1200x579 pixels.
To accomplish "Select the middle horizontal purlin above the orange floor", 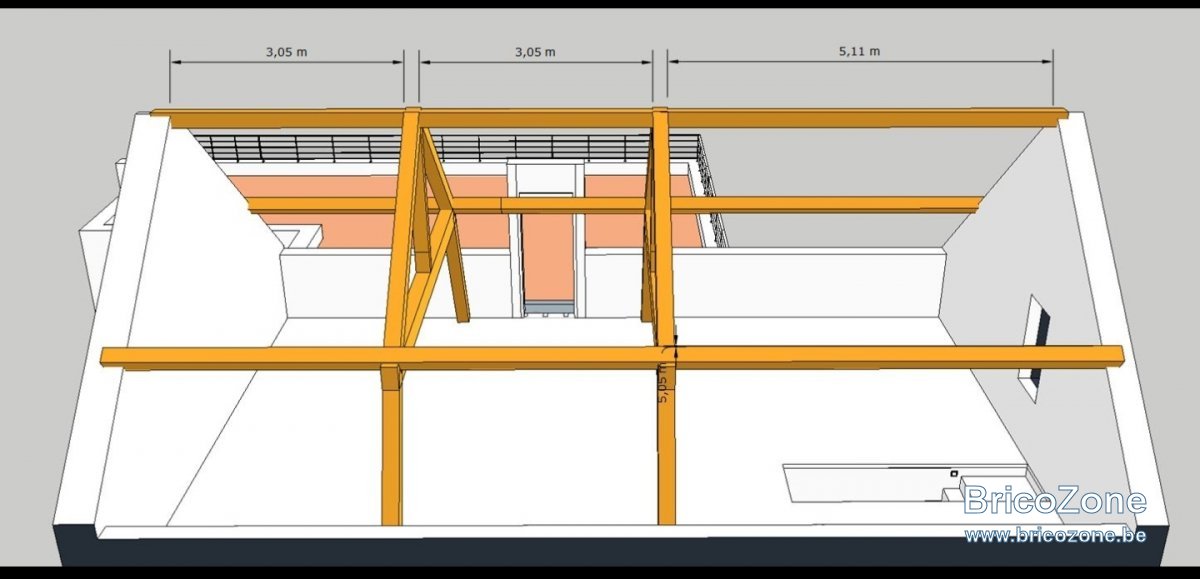I will (614, 205).
